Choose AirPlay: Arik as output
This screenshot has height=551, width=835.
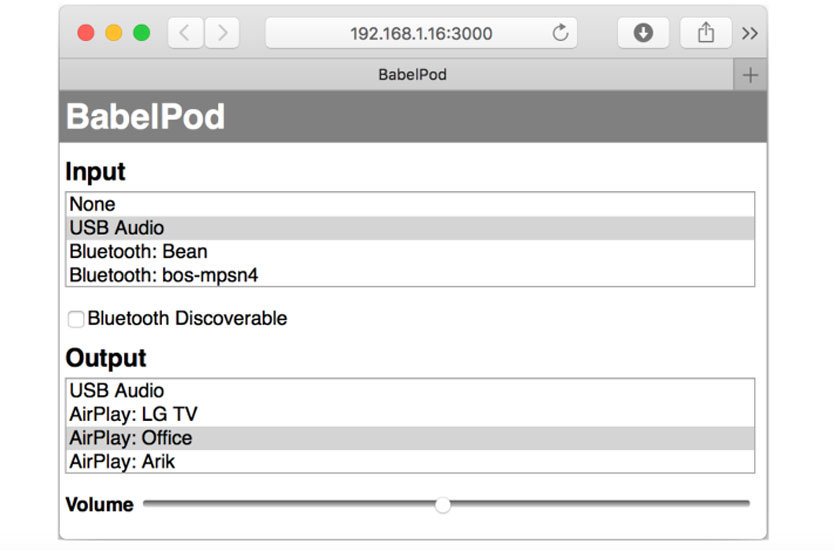coord(410,461)
